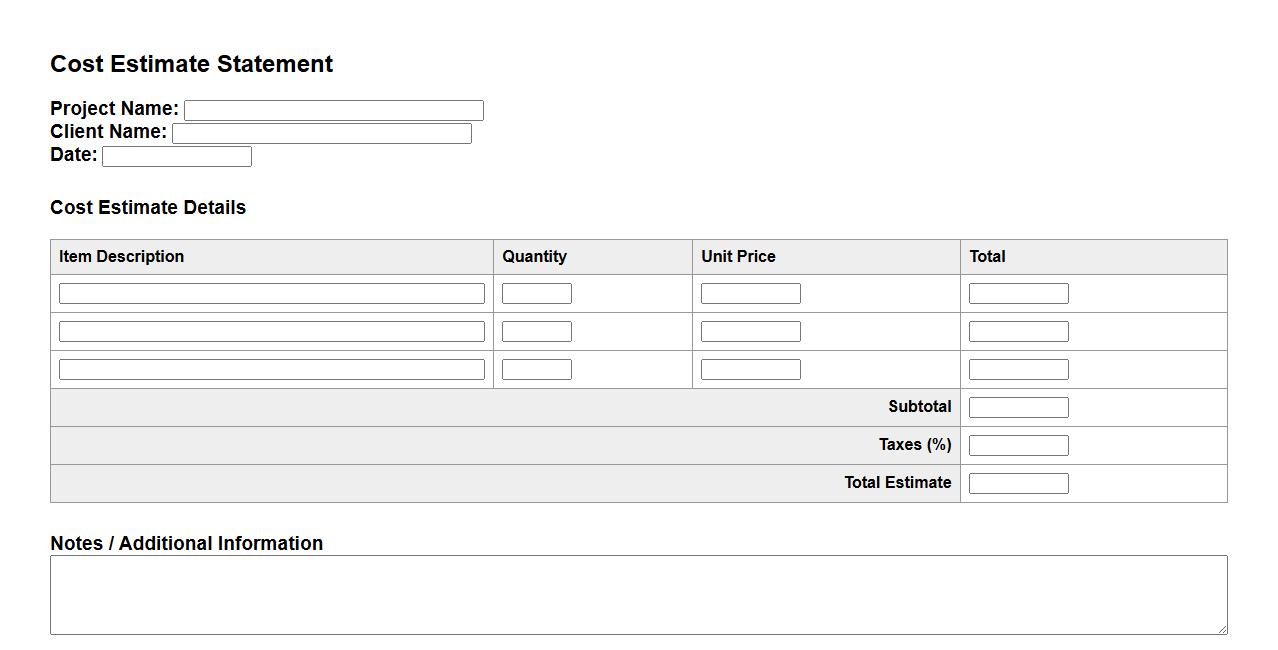Click third row Unit Price field
The height and width of the screenshot is (650, 1278).
point(750,369)
